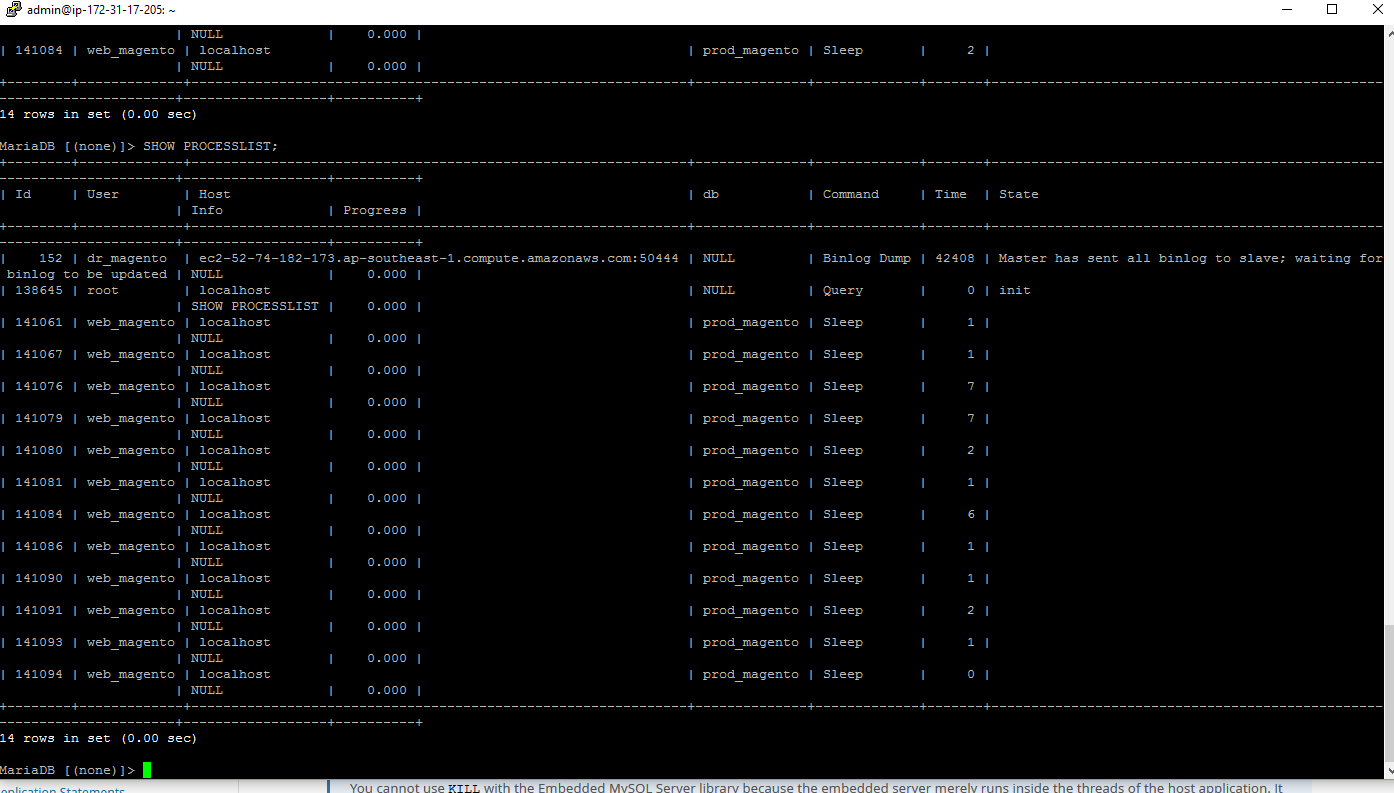Click the Binlog Dump command text

click(866, 258)
